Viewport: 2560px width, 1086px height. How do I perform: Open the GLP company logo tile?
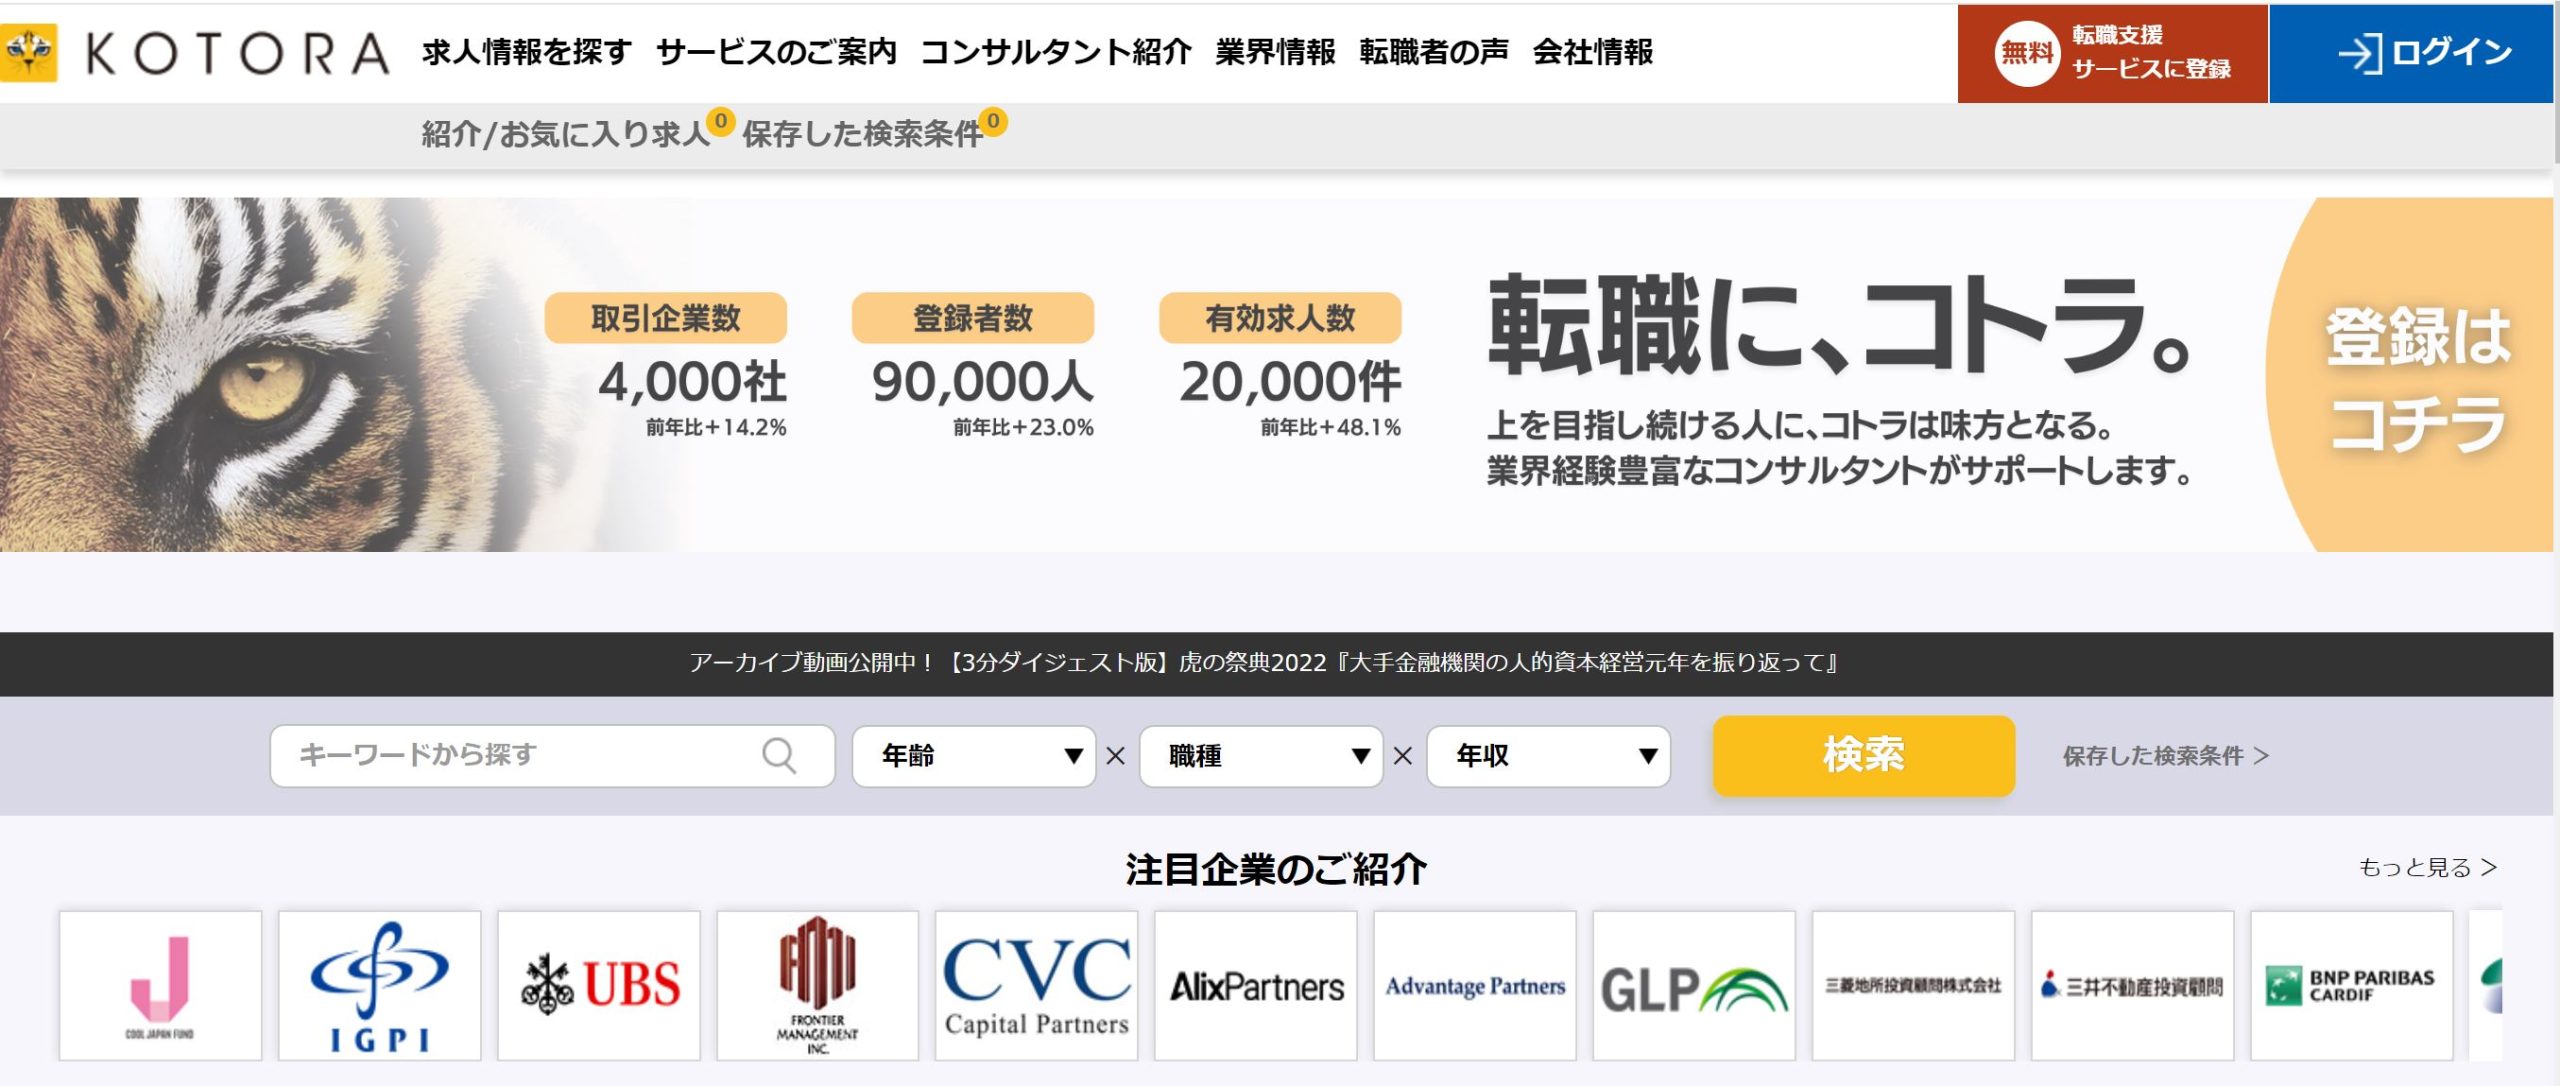click(x=1694, y=985)
